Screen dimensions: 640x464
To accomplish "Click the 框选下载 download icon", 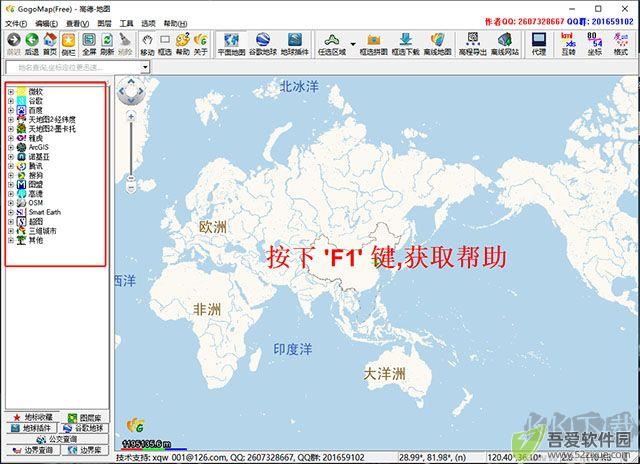I will click(405, 44).
